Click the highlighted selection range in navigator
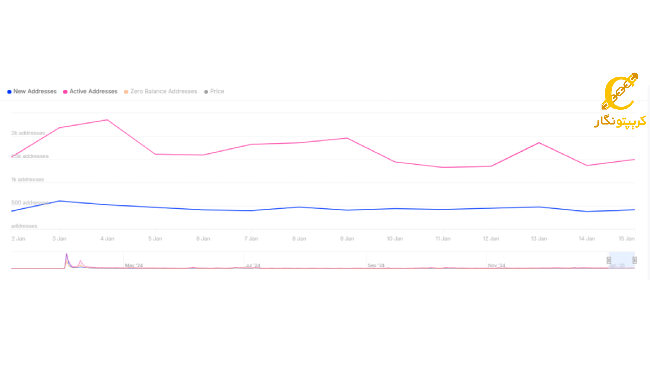The height and width of the screenshot is (365, 650). pos(621,260)
